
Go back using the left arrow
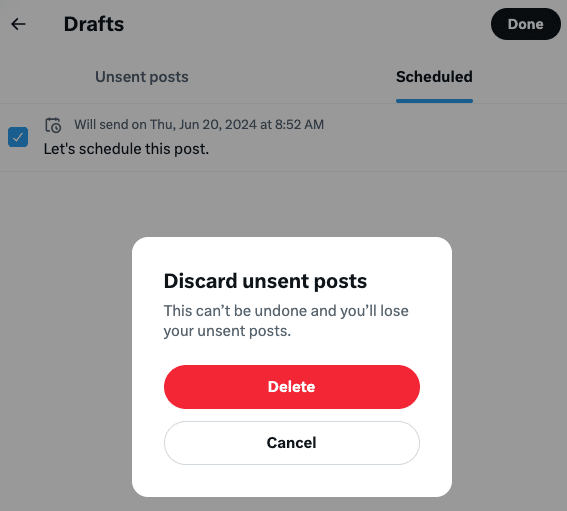click(18, 24)
